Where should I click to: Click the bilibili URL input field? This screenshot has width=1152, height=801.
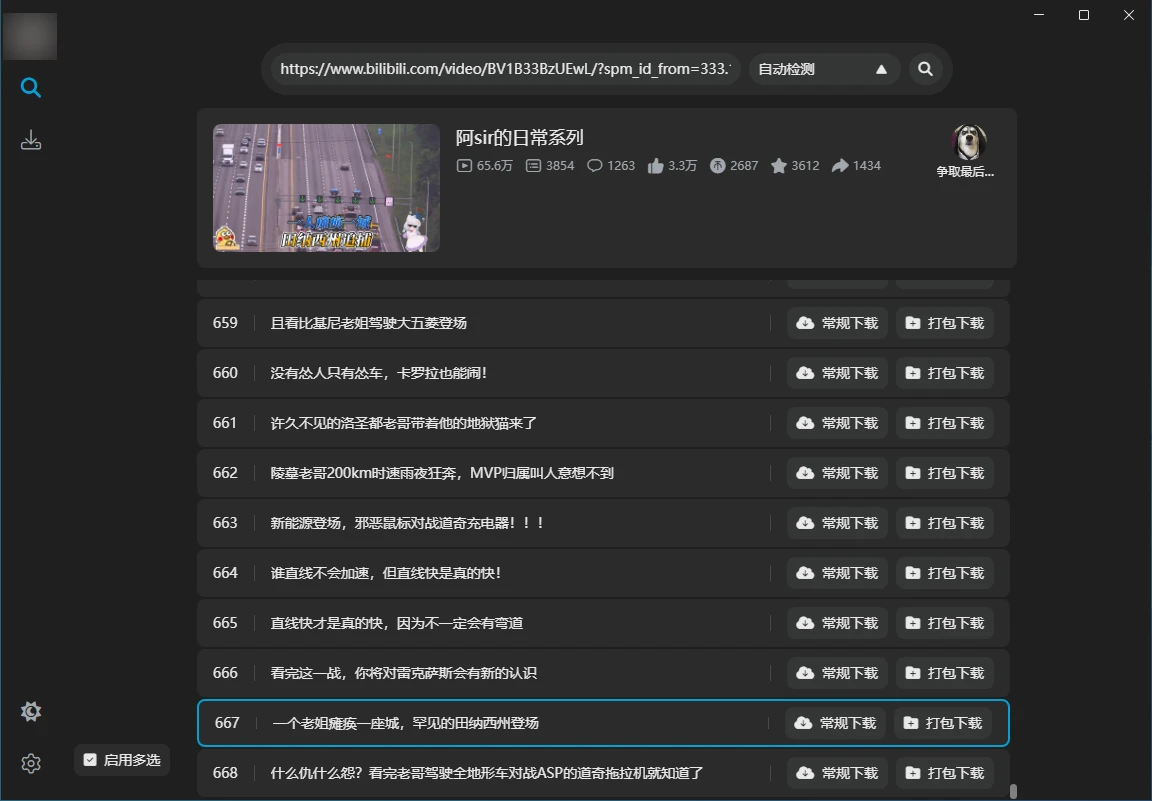tap(505, 69)
